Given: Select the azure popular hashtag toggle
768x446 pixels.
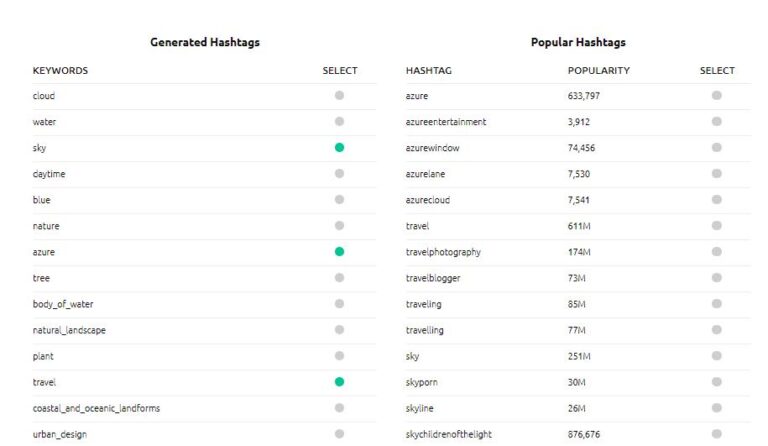Looking at the screenshot, I should tap(717, 96).
